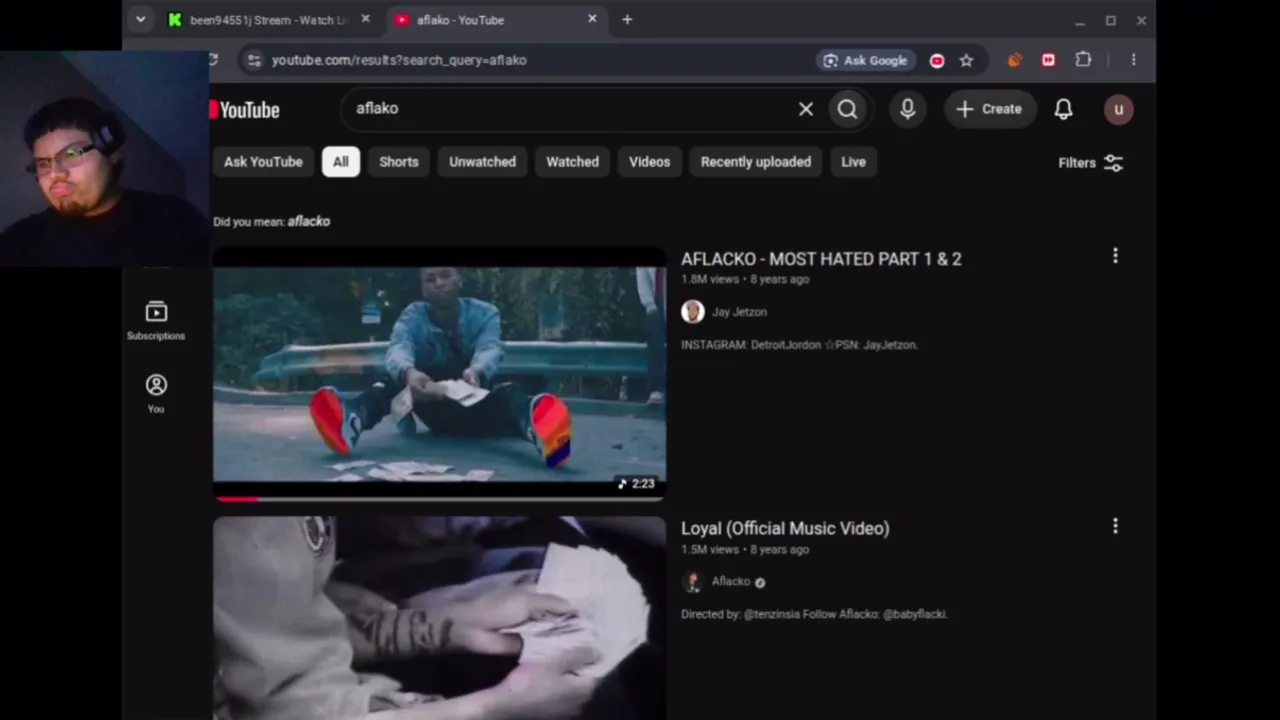Screen dimensions: 1280x720
Task: Play the Loyal music video thumbnail
Action: (x=439, y=618)
